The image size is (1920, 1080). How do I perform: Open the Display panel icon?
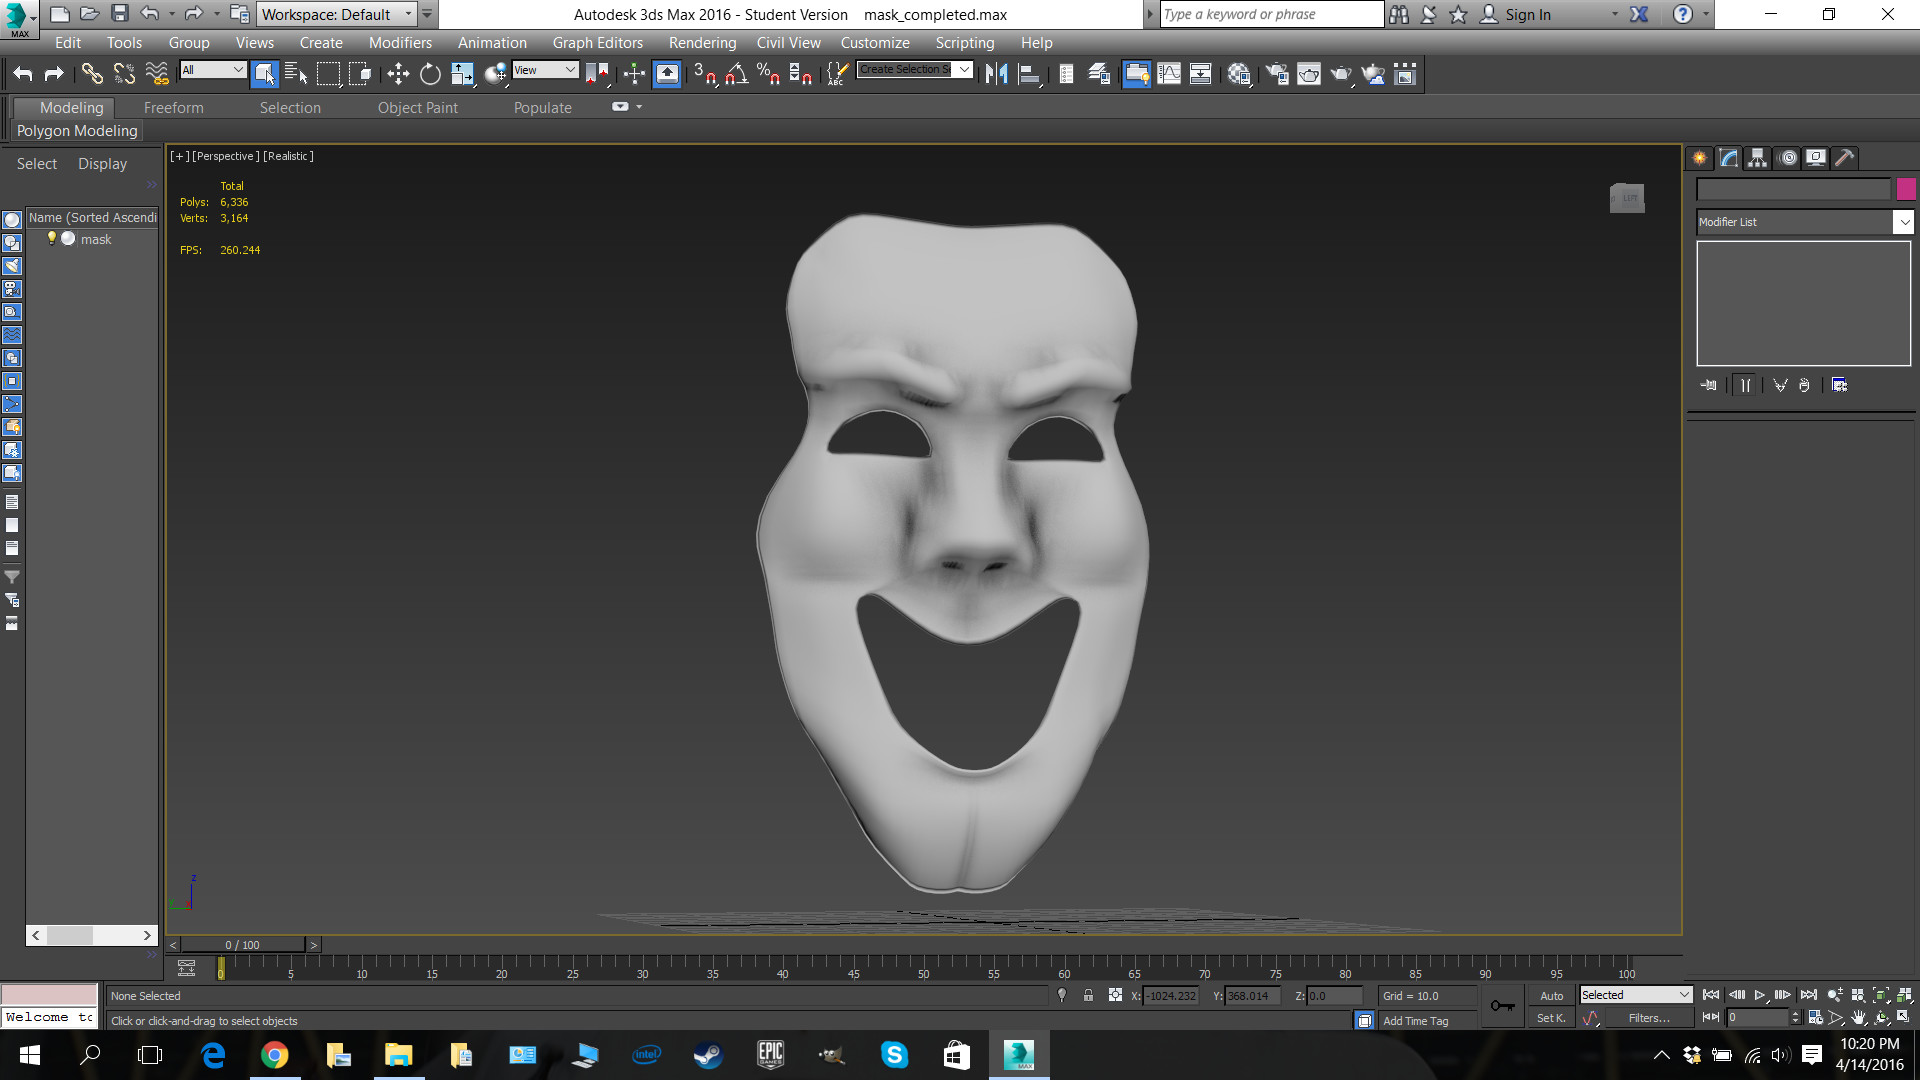1816,158
